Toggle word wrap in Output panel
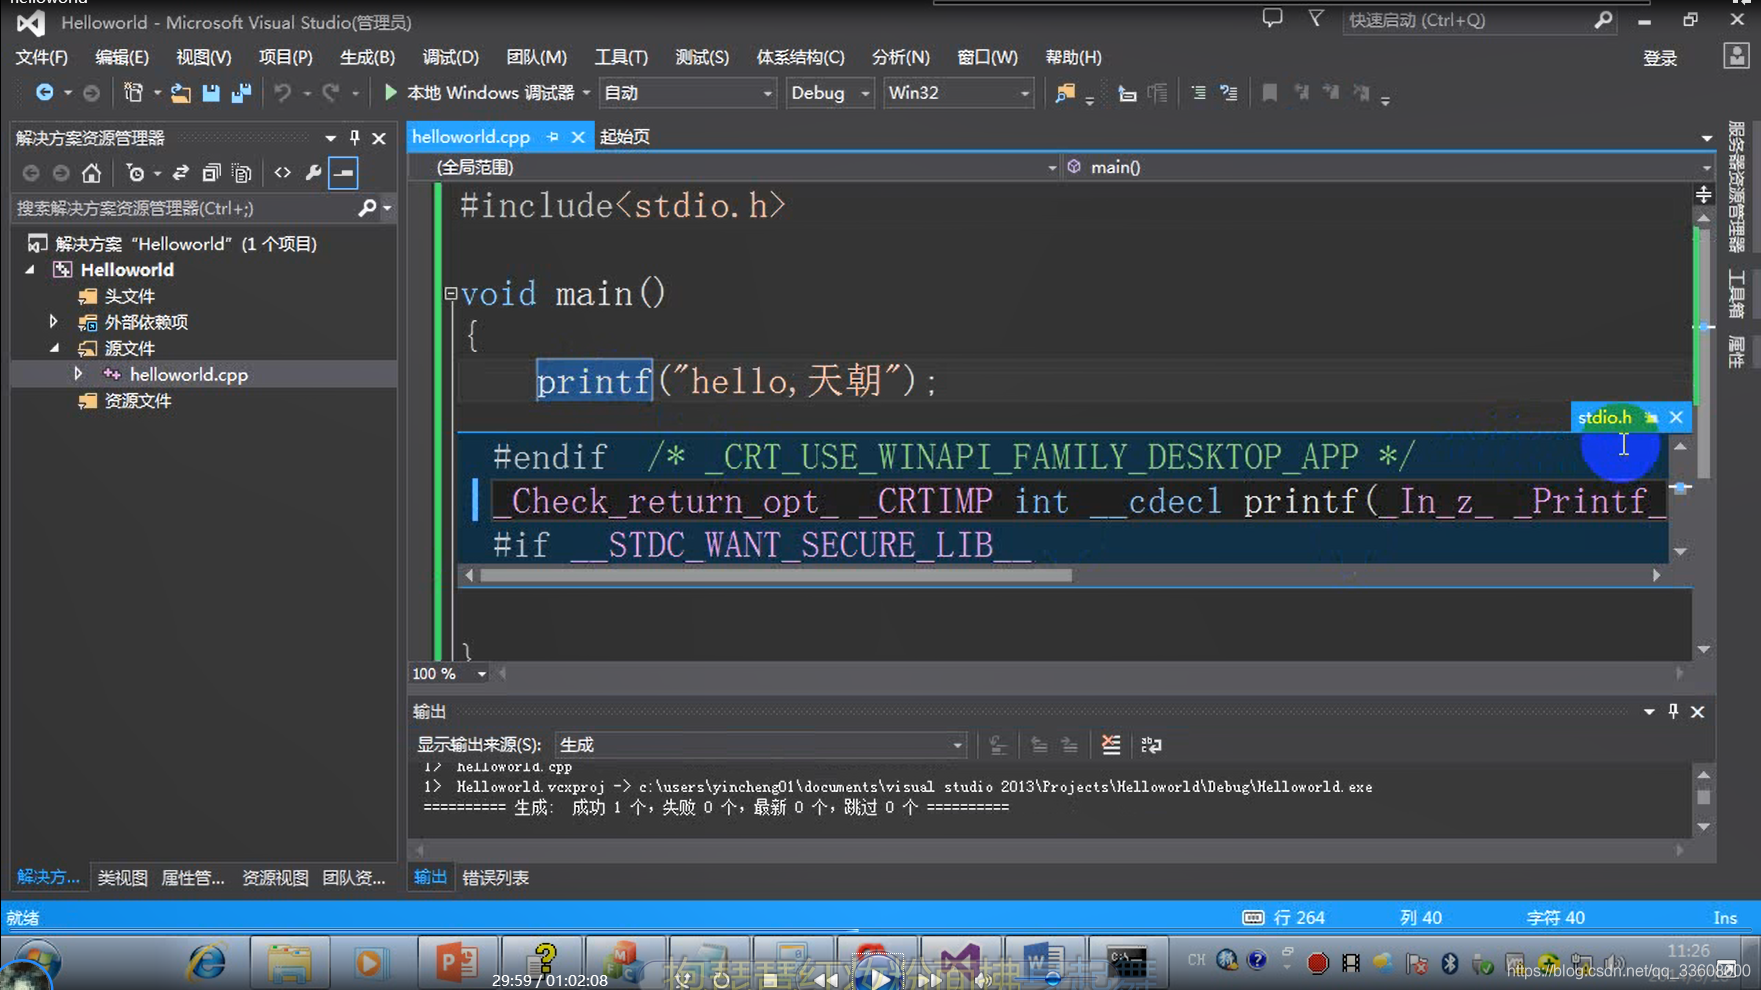Viewport: 1761px width, 990px height. click(1151, 745)
